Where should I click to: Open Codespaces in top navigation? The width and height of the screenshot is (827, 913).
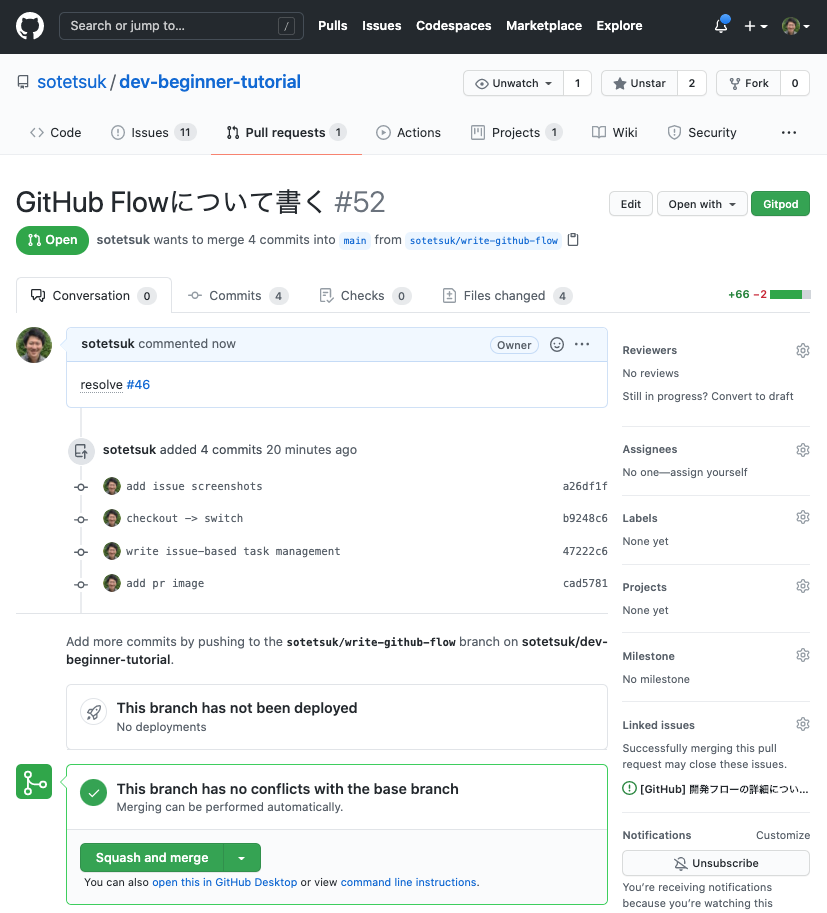454,26
